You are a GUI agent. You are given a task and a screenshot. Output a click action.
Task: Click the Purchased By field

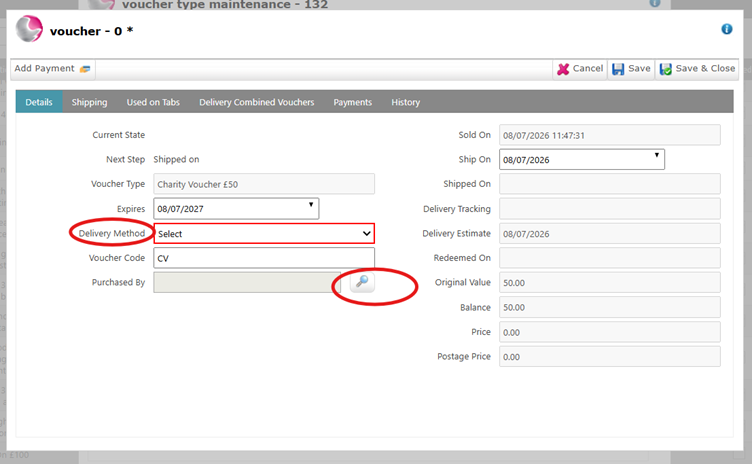click(247, 283)
